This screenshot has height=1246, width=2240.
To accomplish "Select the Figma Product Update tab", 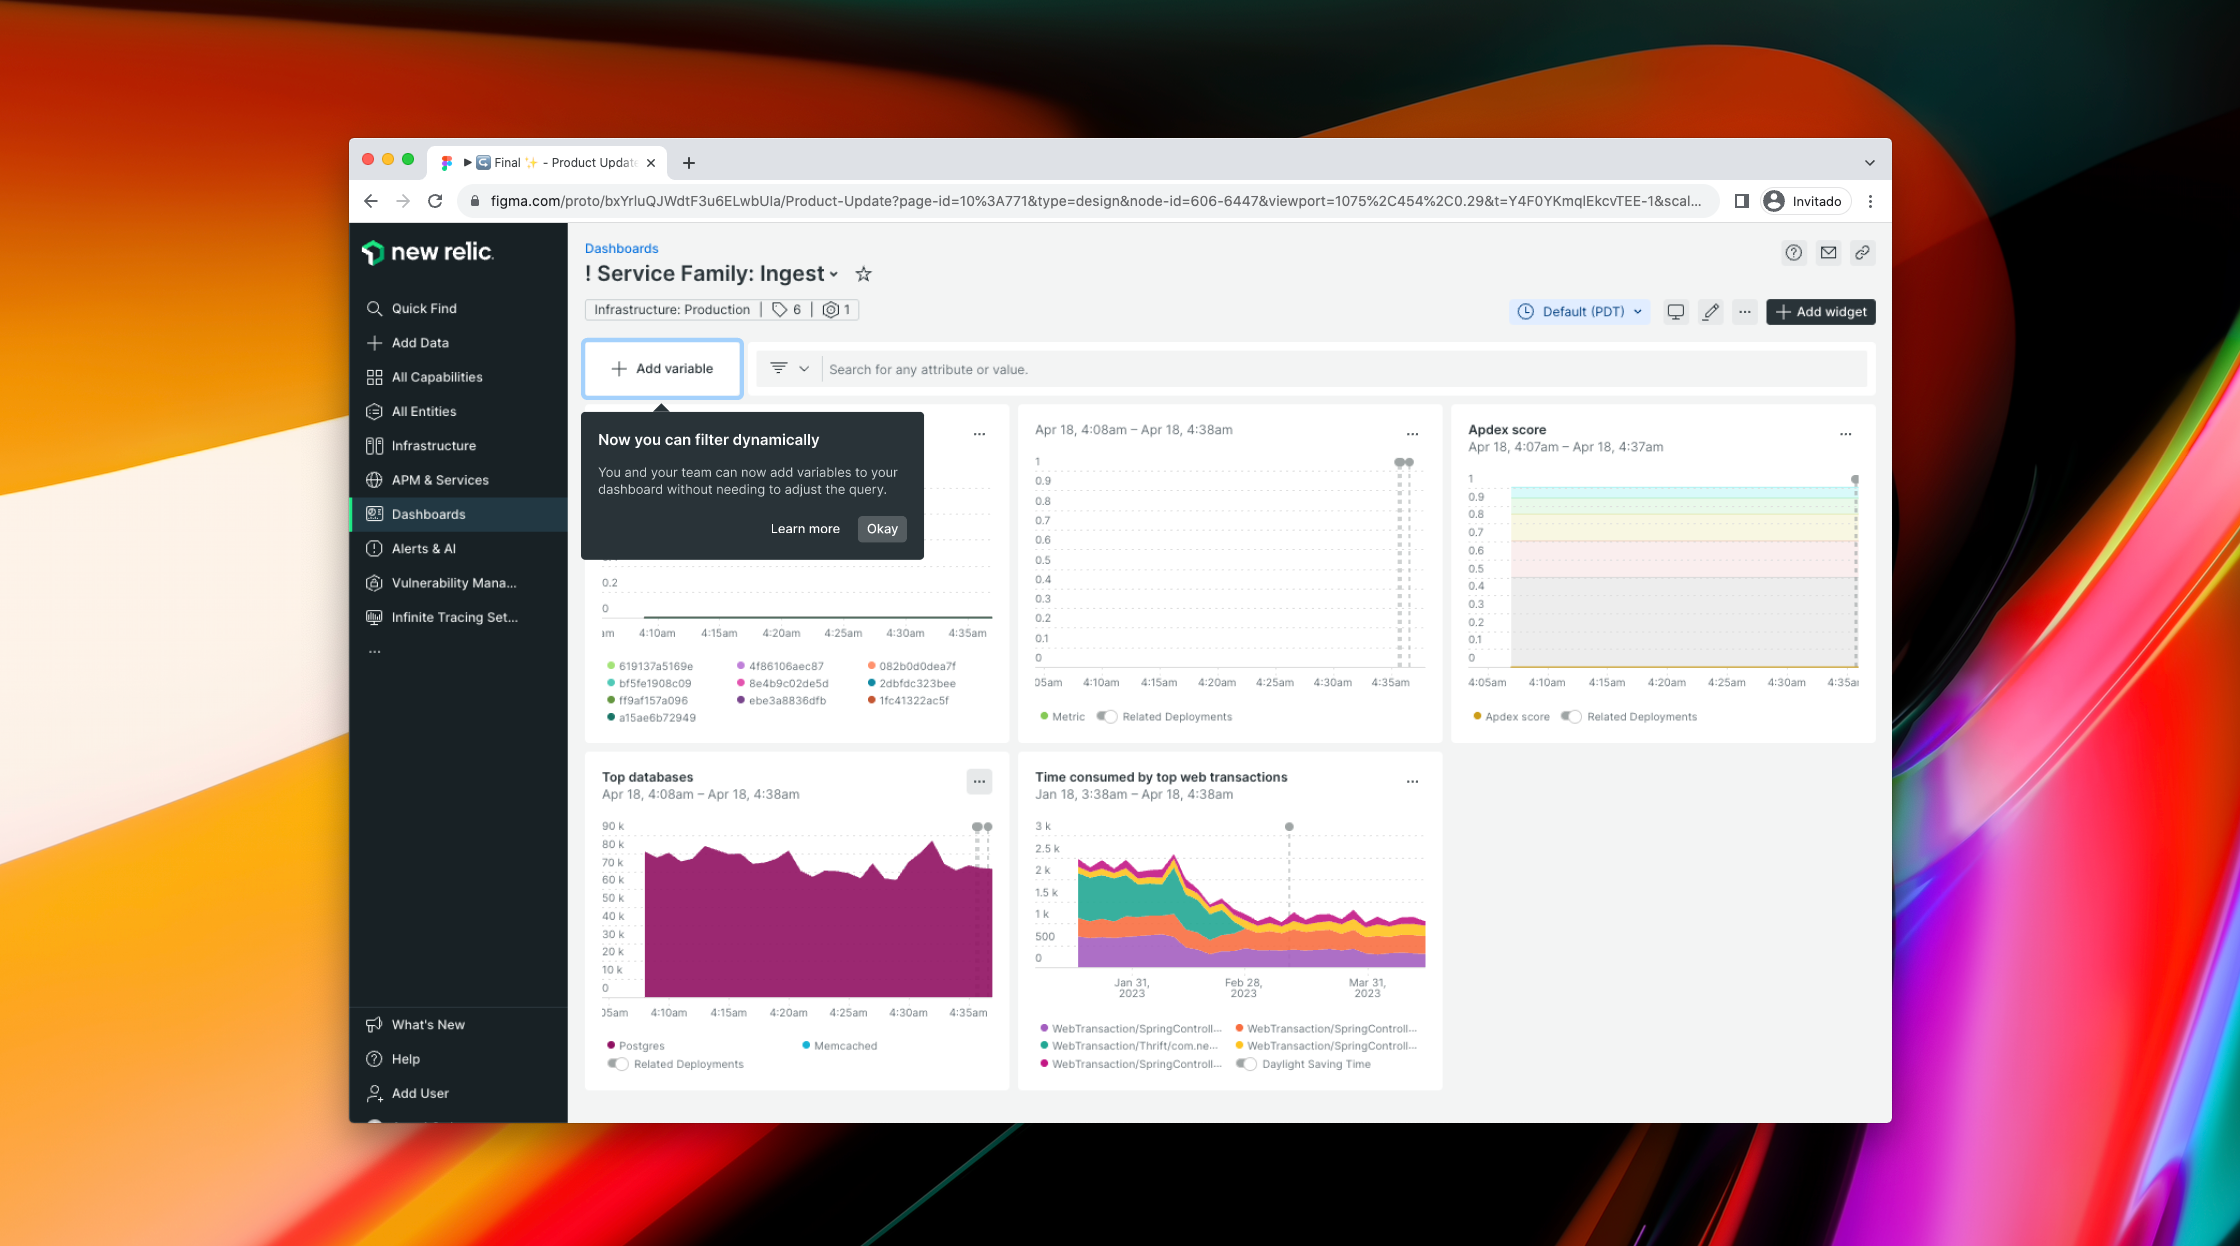I will [x=548, y=163].
